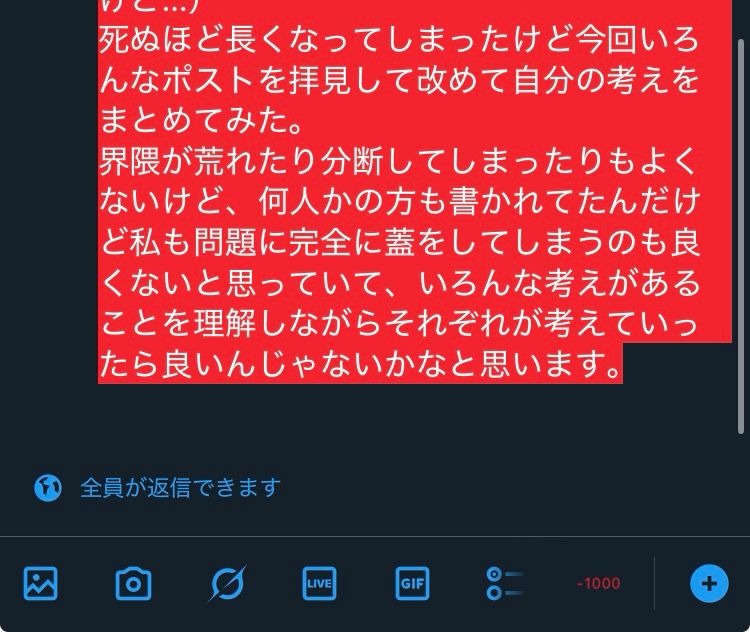Click the line starting ど私も問題に
Image resolution: width=750 pixels, height=632 pixels.
[x=400, y=243]
